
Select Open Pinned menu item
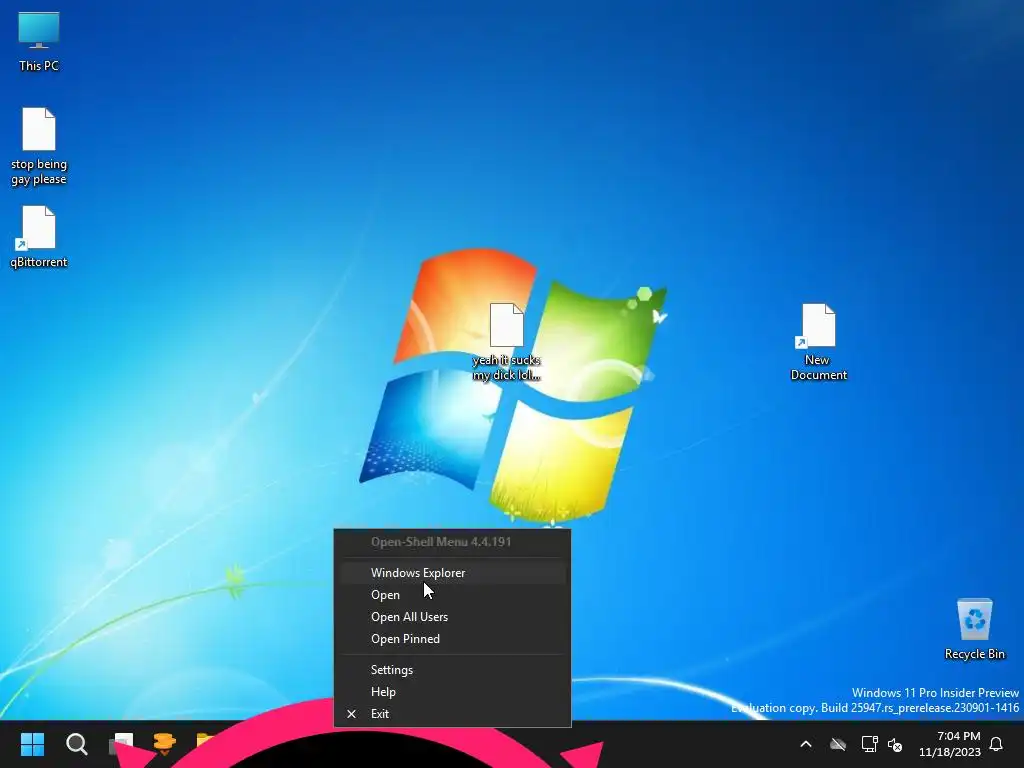click(x=453, y=639)
